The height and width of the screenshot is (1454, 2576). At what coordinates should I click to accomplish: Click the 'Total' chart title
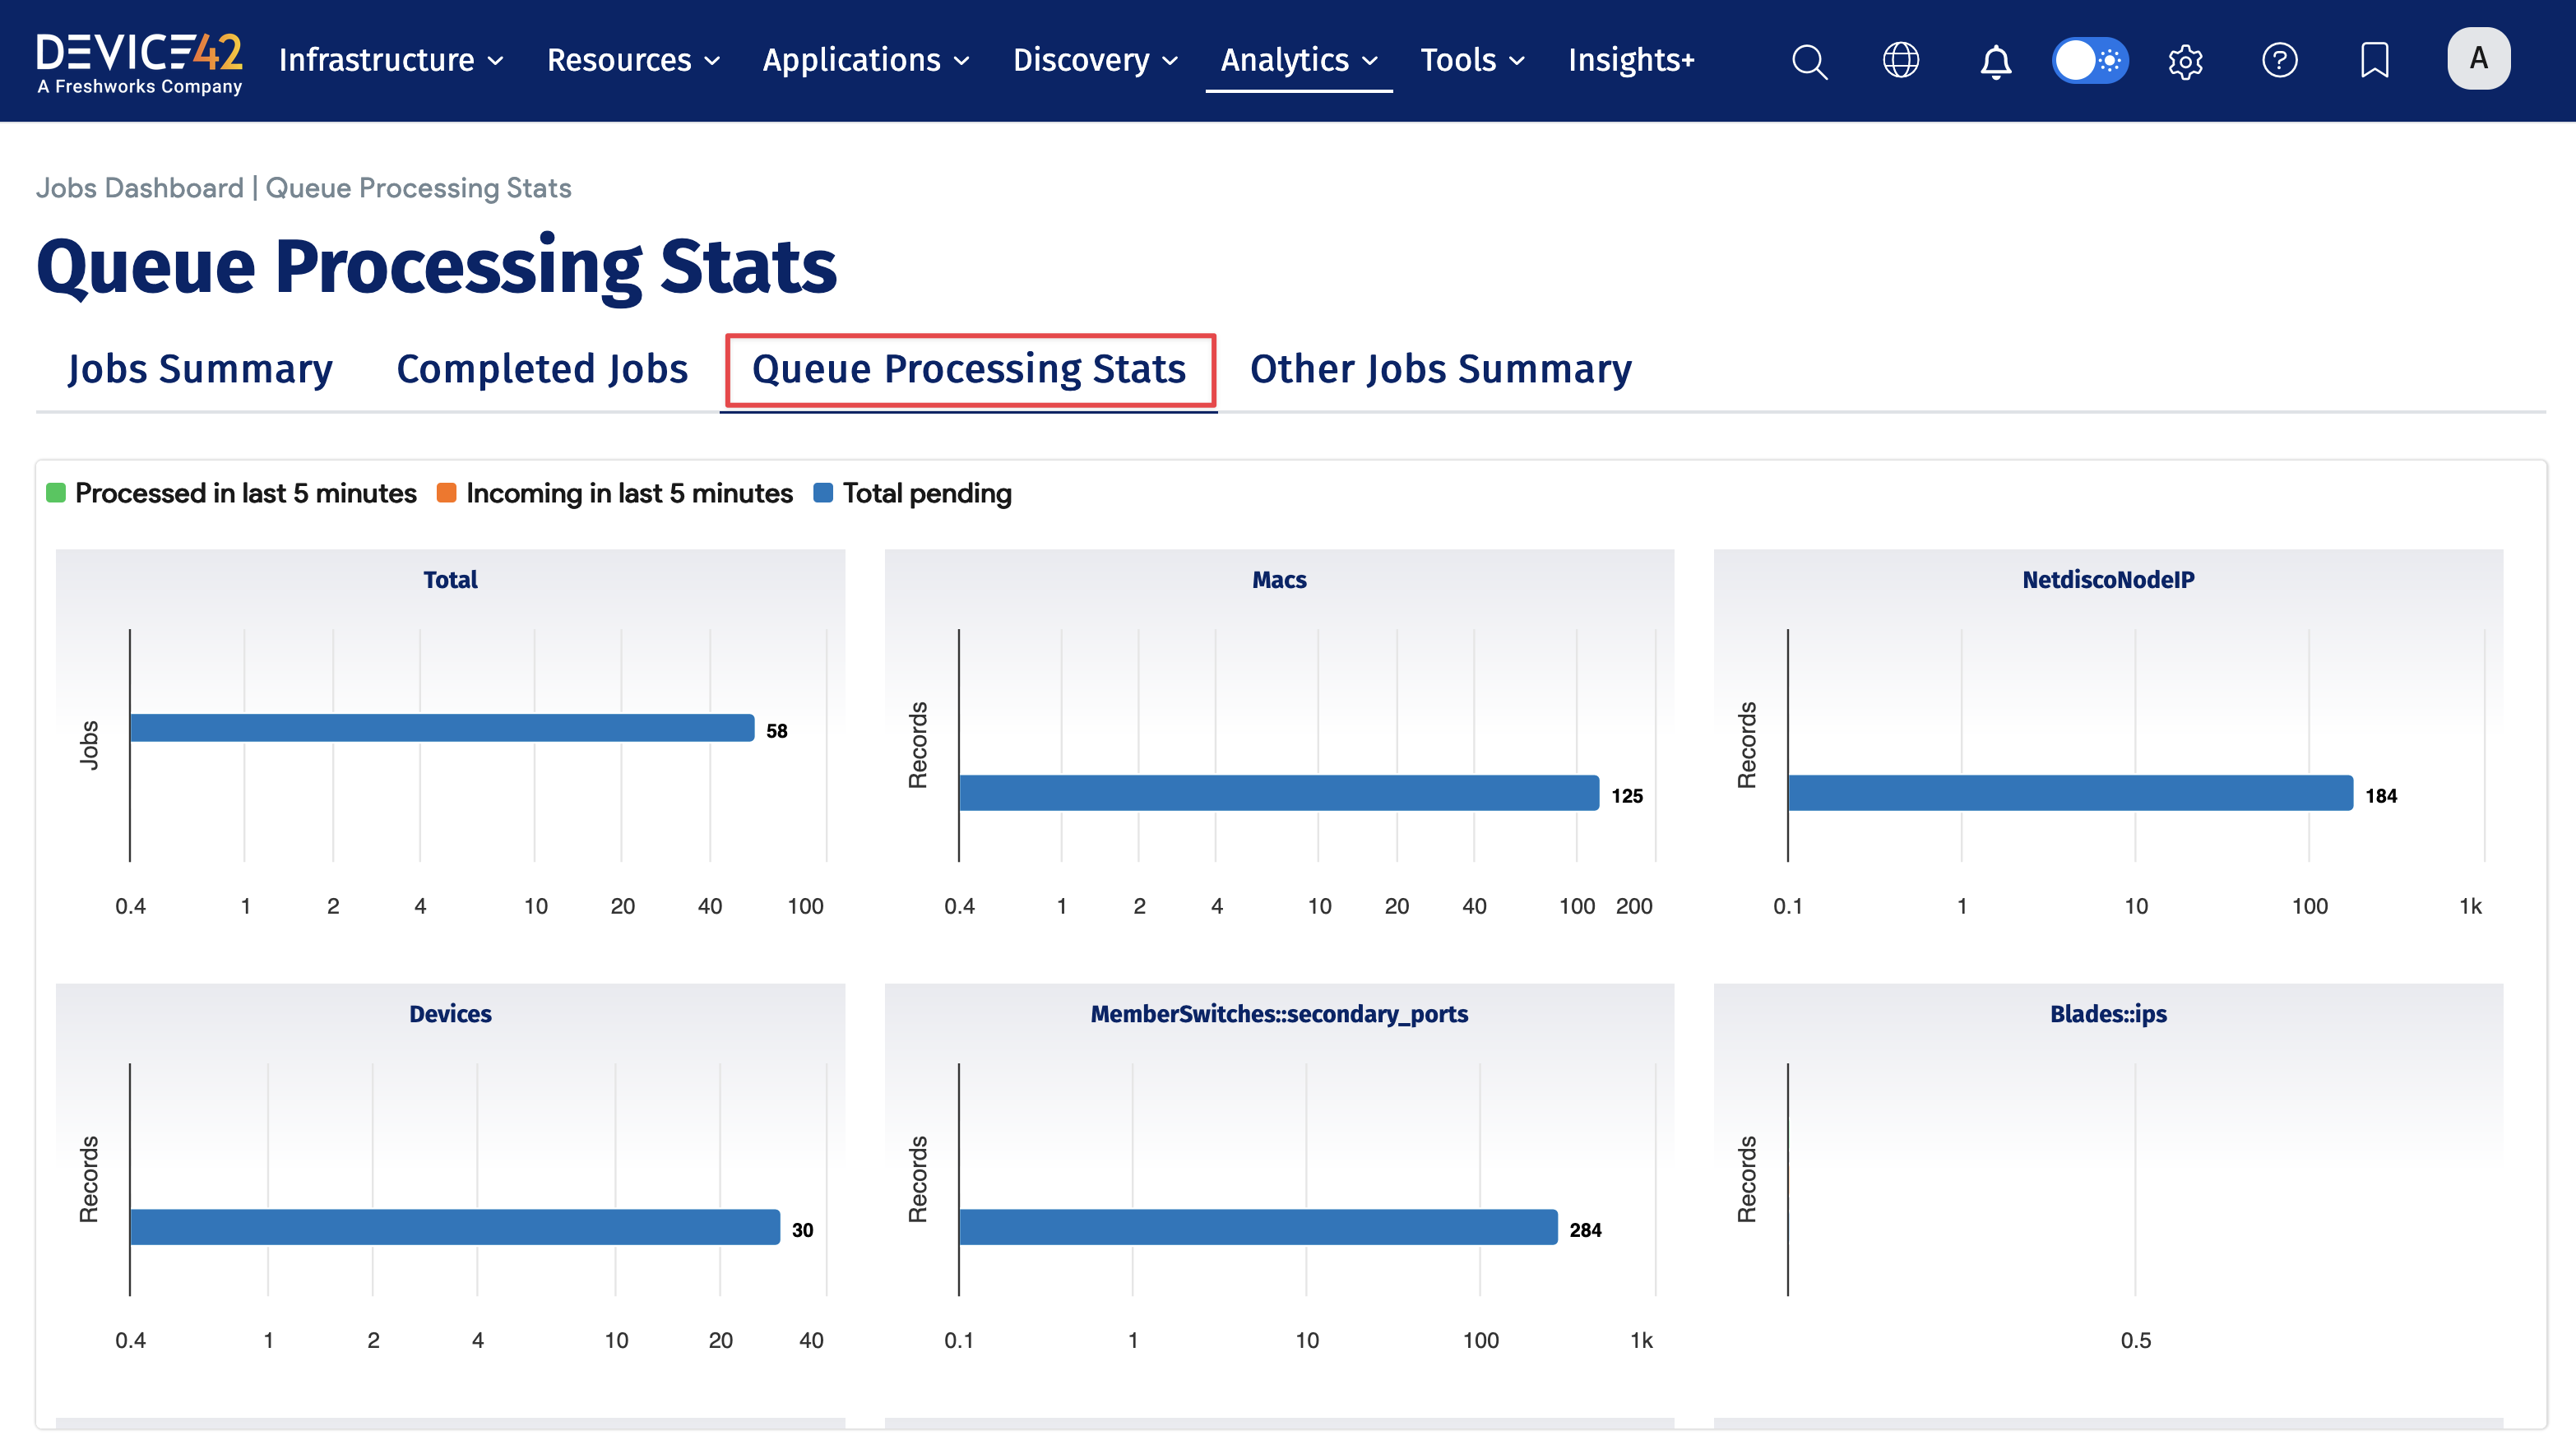(x=450, y=580)
